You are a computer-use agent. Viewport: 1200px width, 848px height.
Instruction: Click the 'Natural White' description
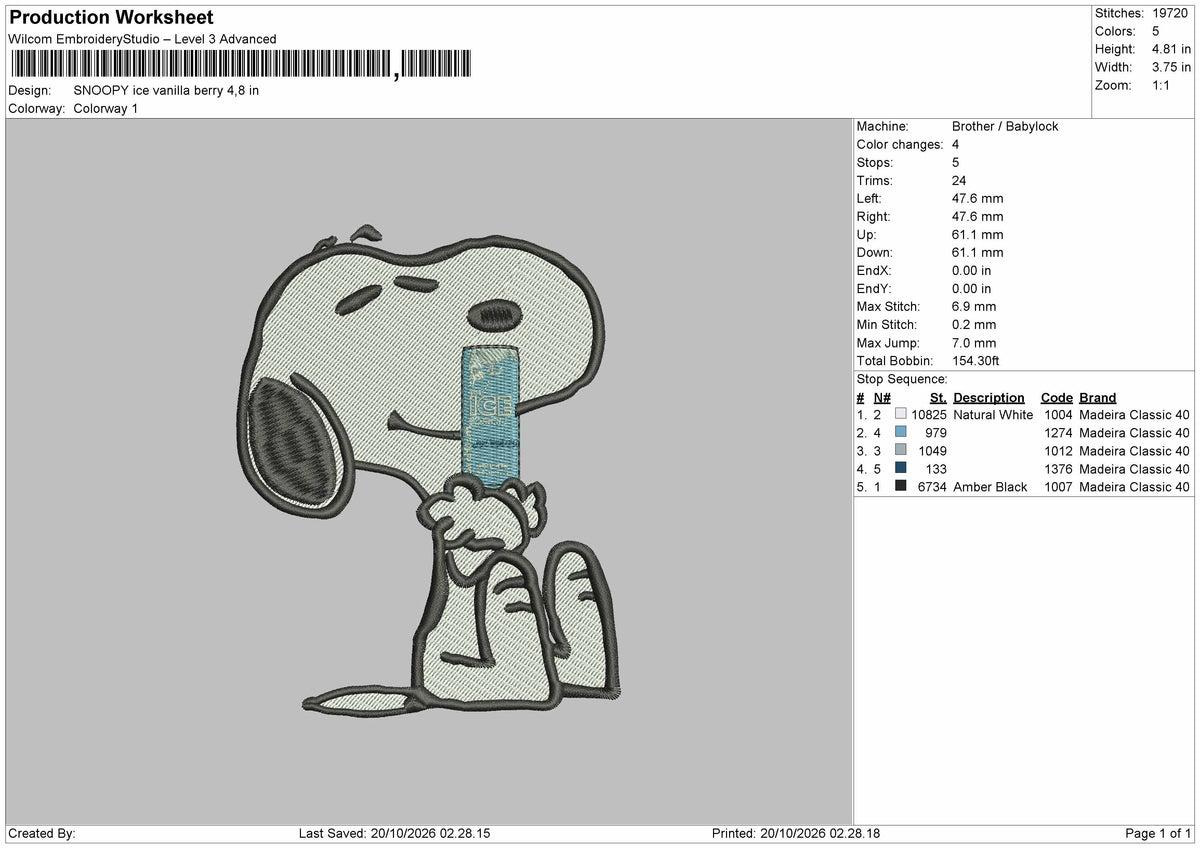coord(993,415)
